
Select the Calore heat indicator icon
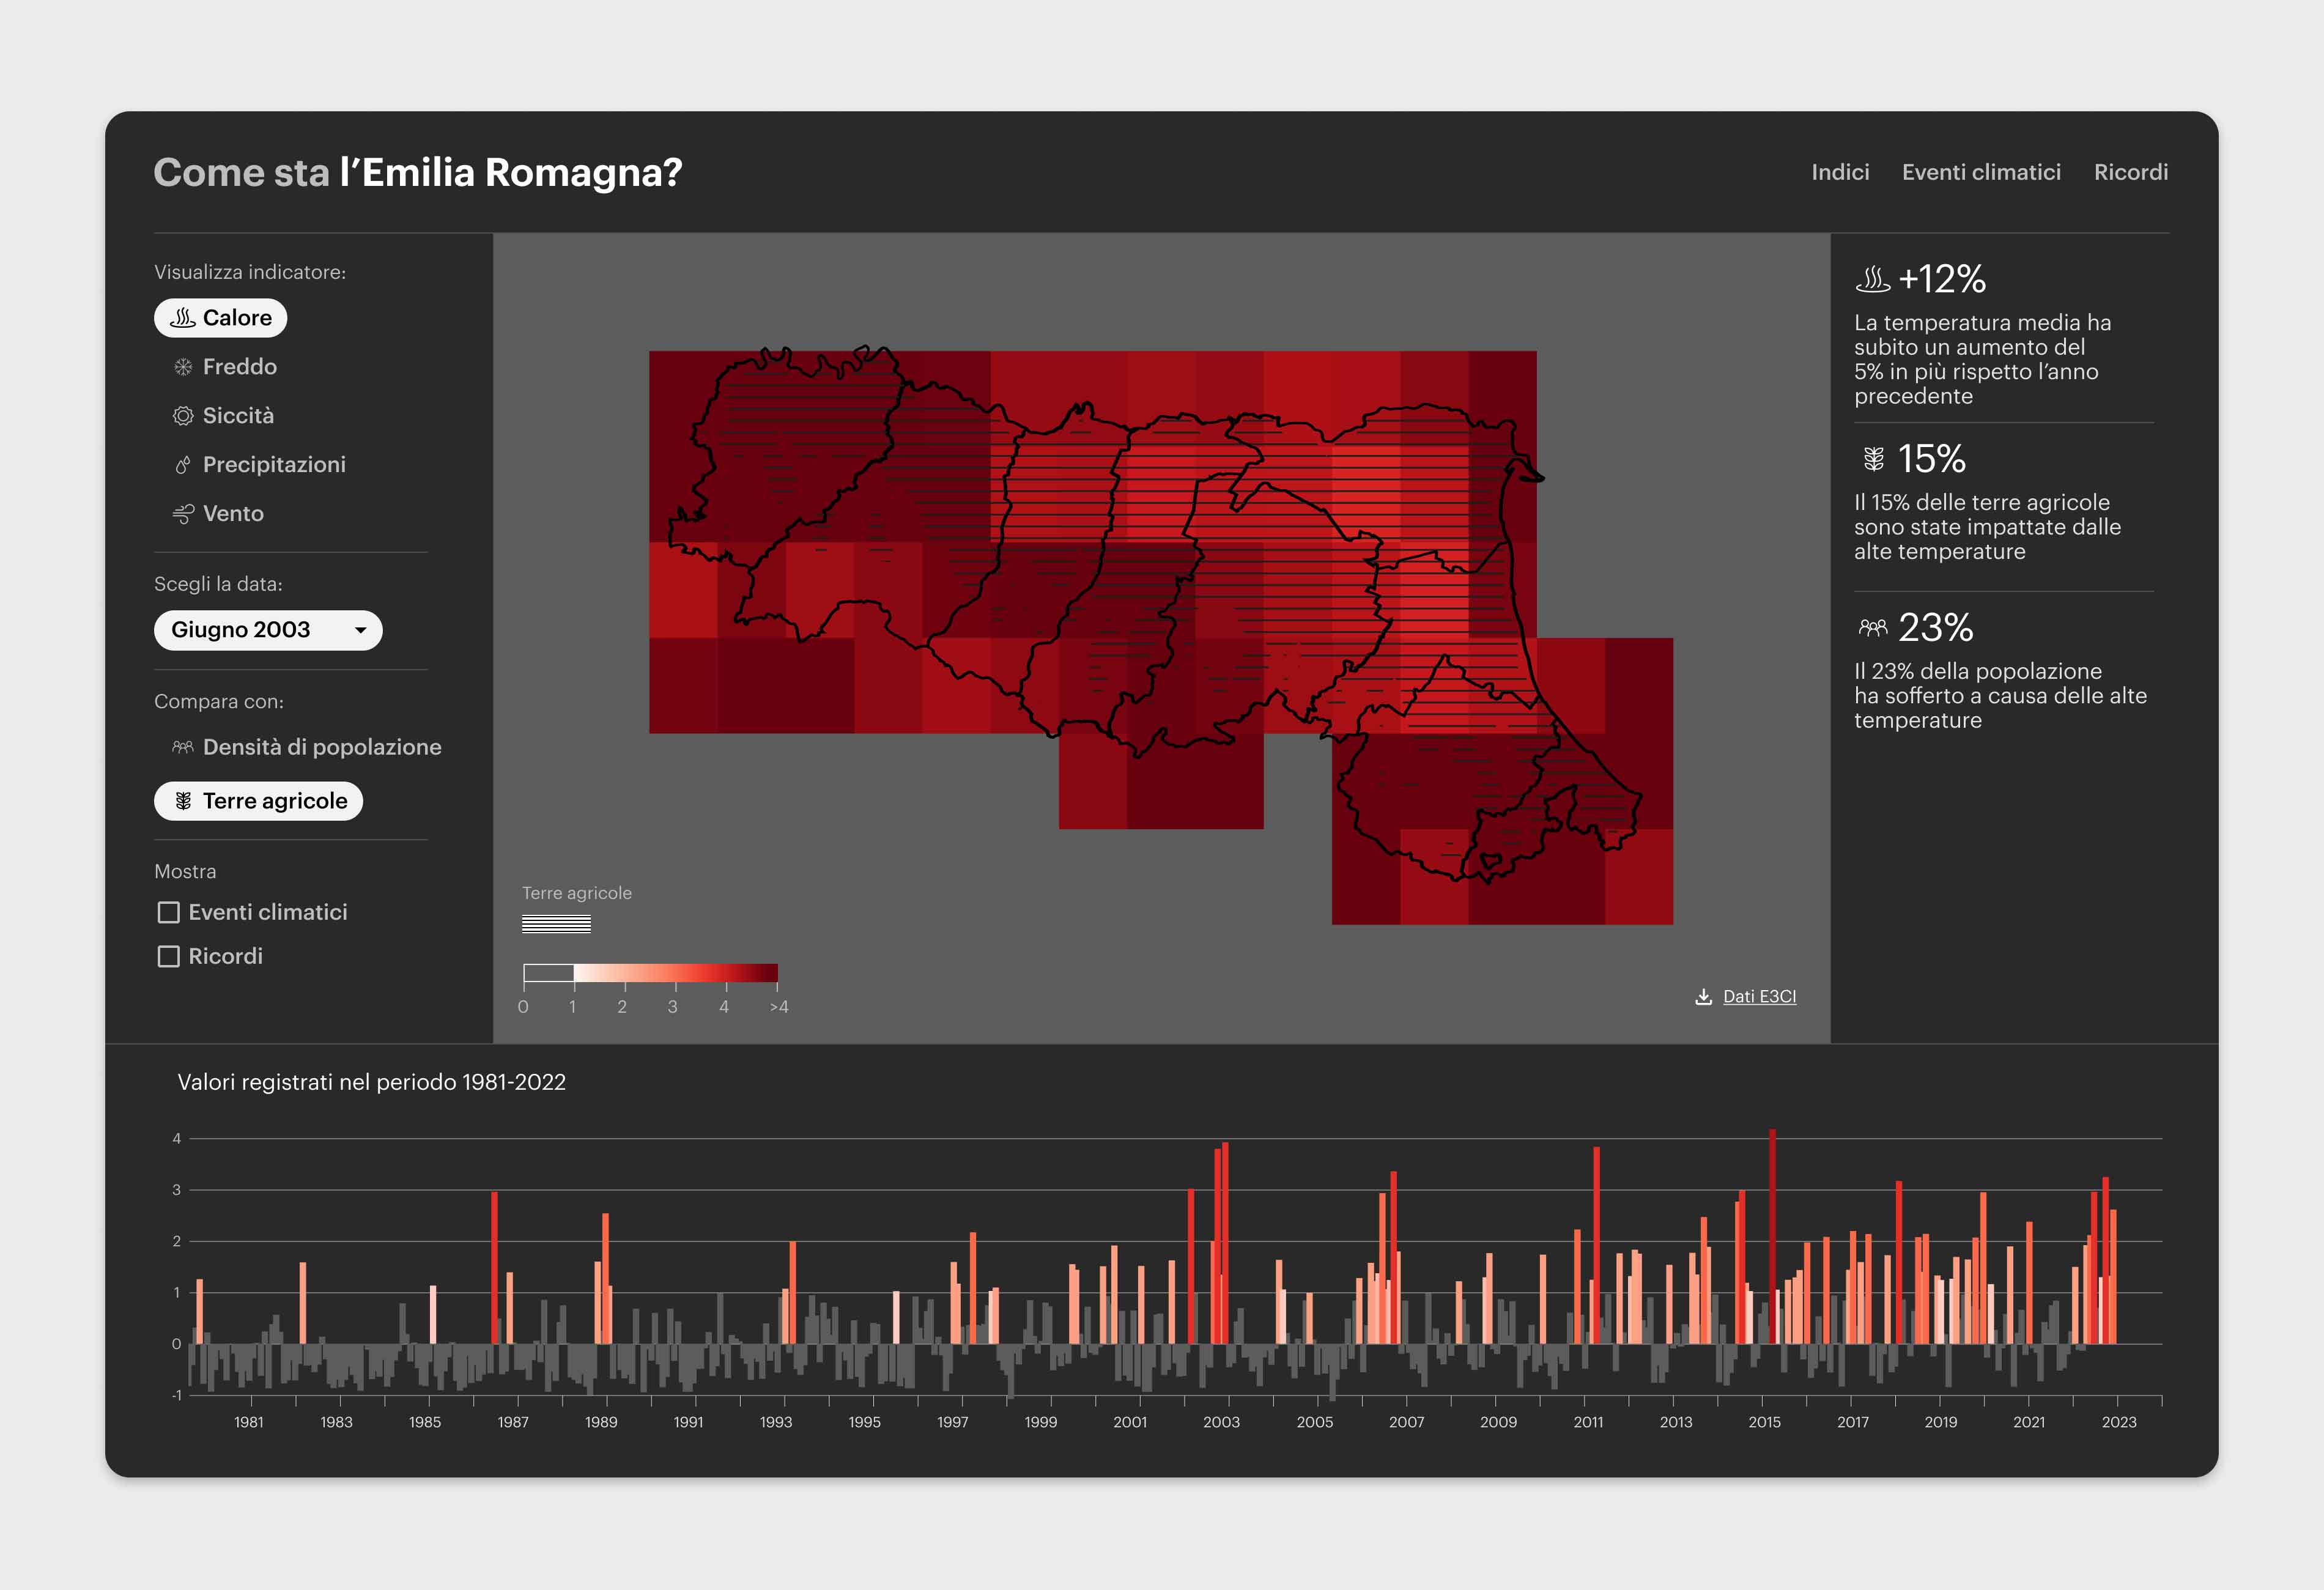(182, 318)
